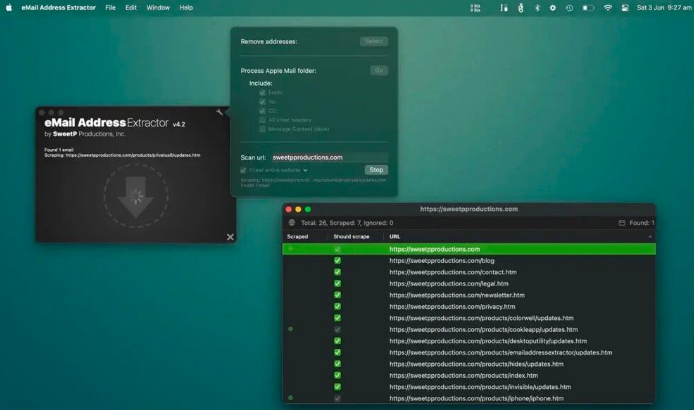Open the Time Machine menu bar icon
Viewport: 694px width, 410px height.
pyautogui.click(x=569, y=8)
